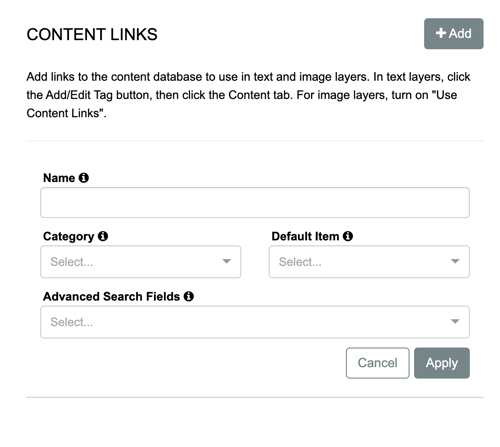Screen dimensions: 500x447
Task: Open the Default Item dropdown arrow
Action: (455, 261)
